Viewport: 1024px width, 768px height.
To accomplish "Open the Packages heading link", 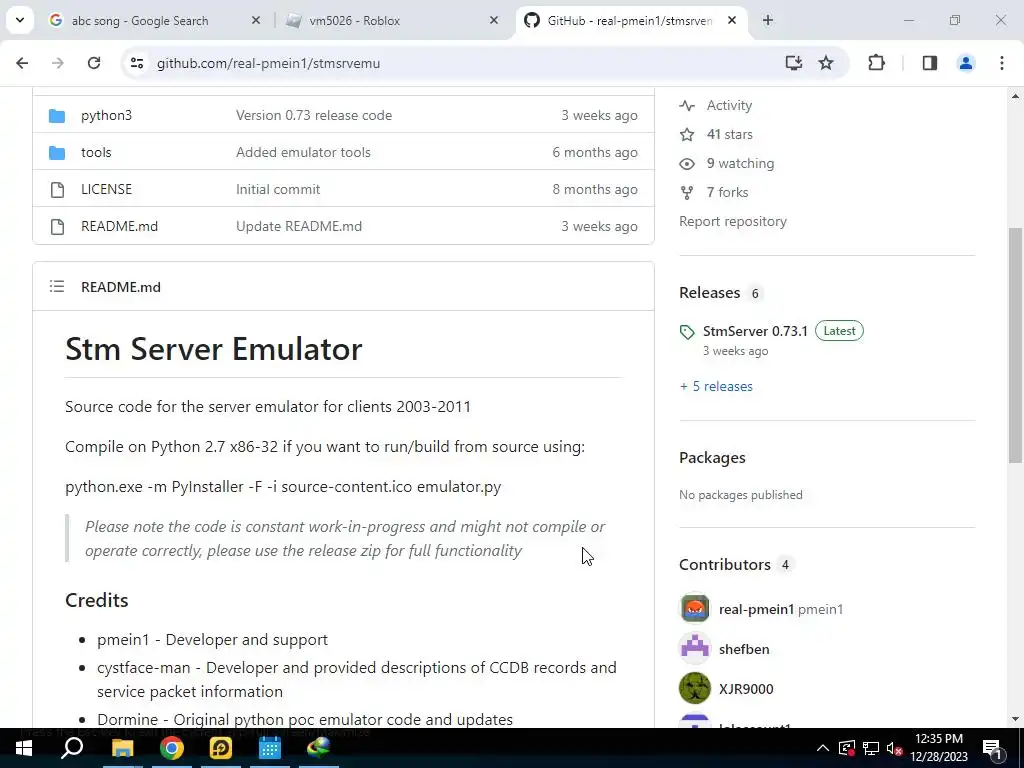I will coord(712,458).
